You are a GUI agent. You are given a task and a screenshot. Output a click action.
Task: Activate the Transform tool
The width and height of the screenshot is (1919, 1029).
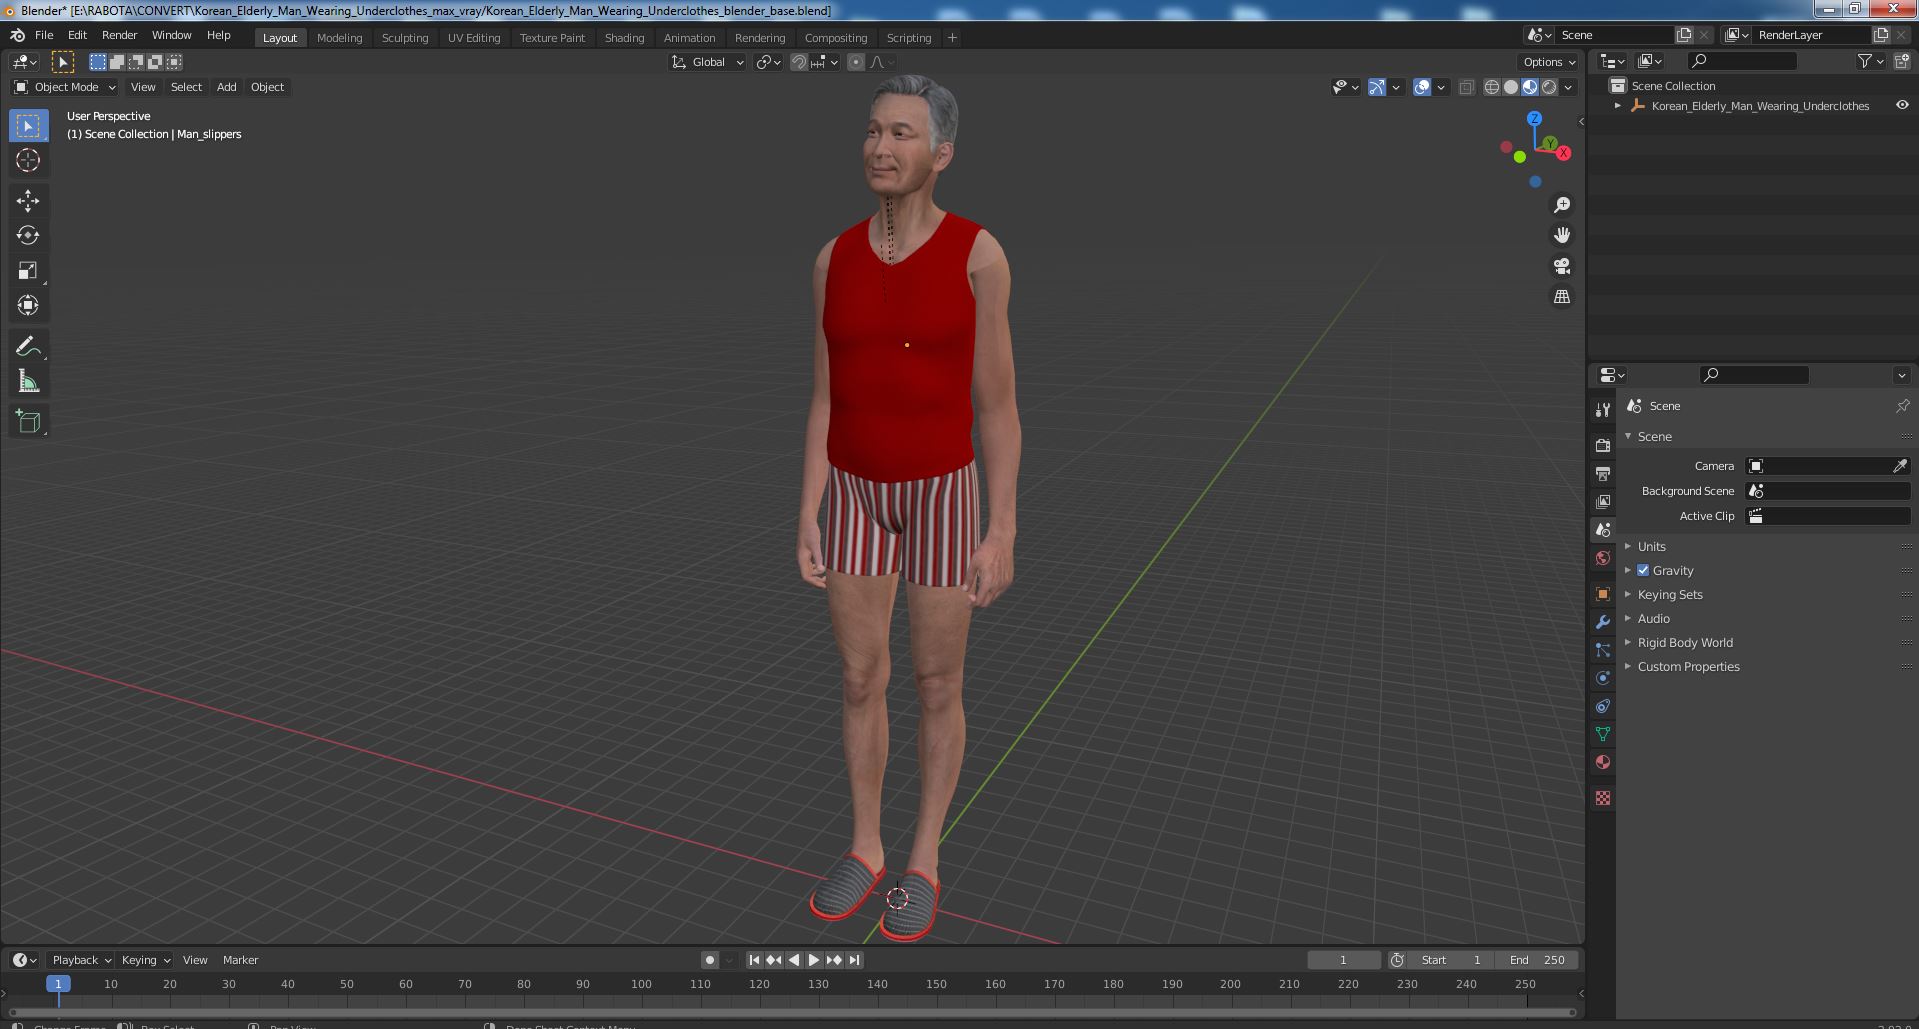pyautogui.click(x=28, y=306)
